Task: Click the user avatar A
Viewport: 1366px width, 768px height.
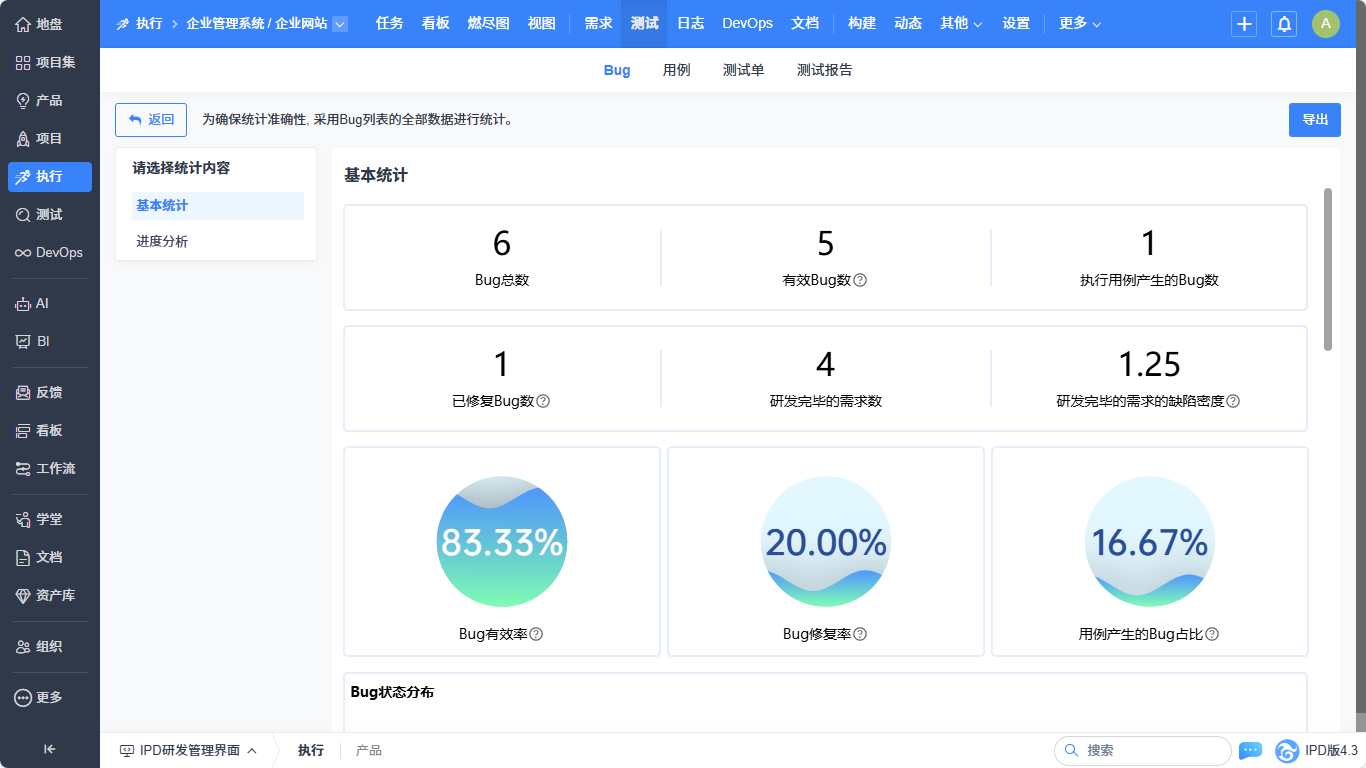Action: [1325, 24]
